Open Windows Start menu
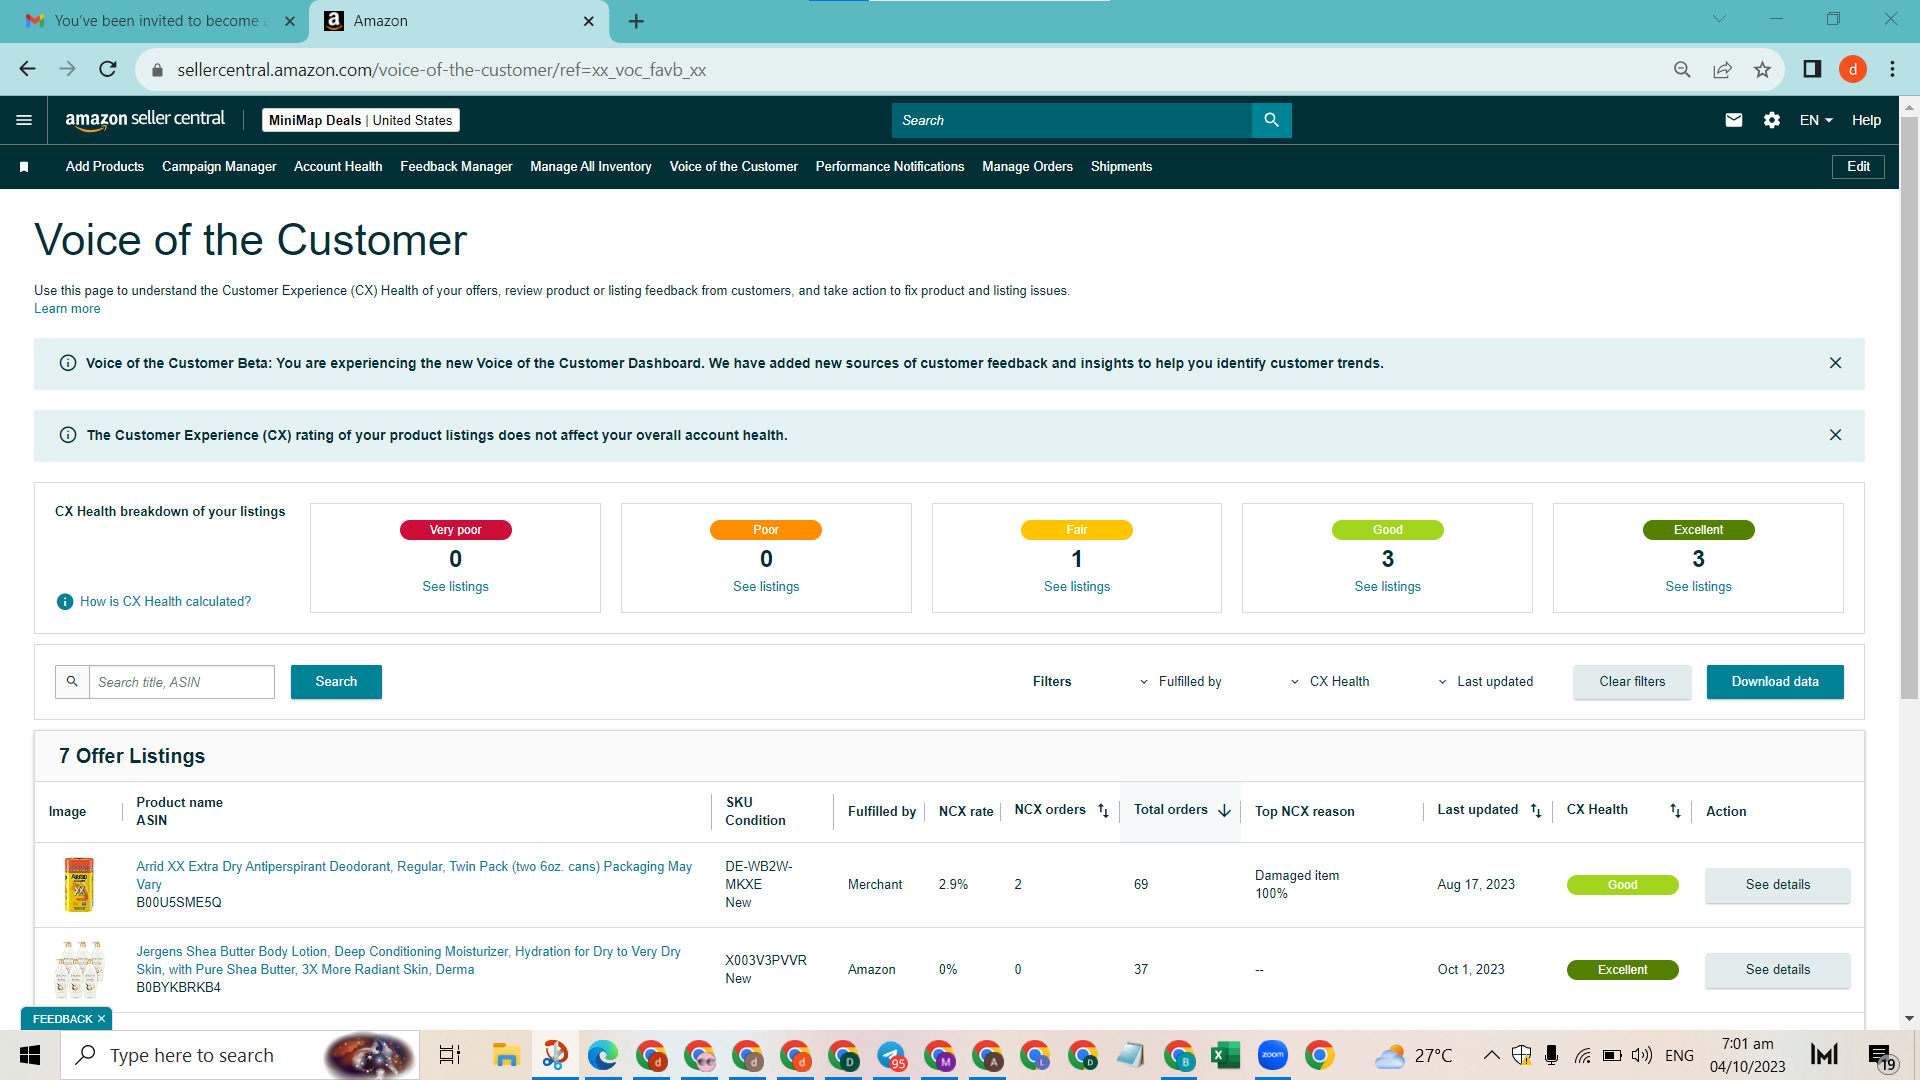The width and height of the screenshot is (1920, 1080). pyautogui.click(x=30, y=1055)
